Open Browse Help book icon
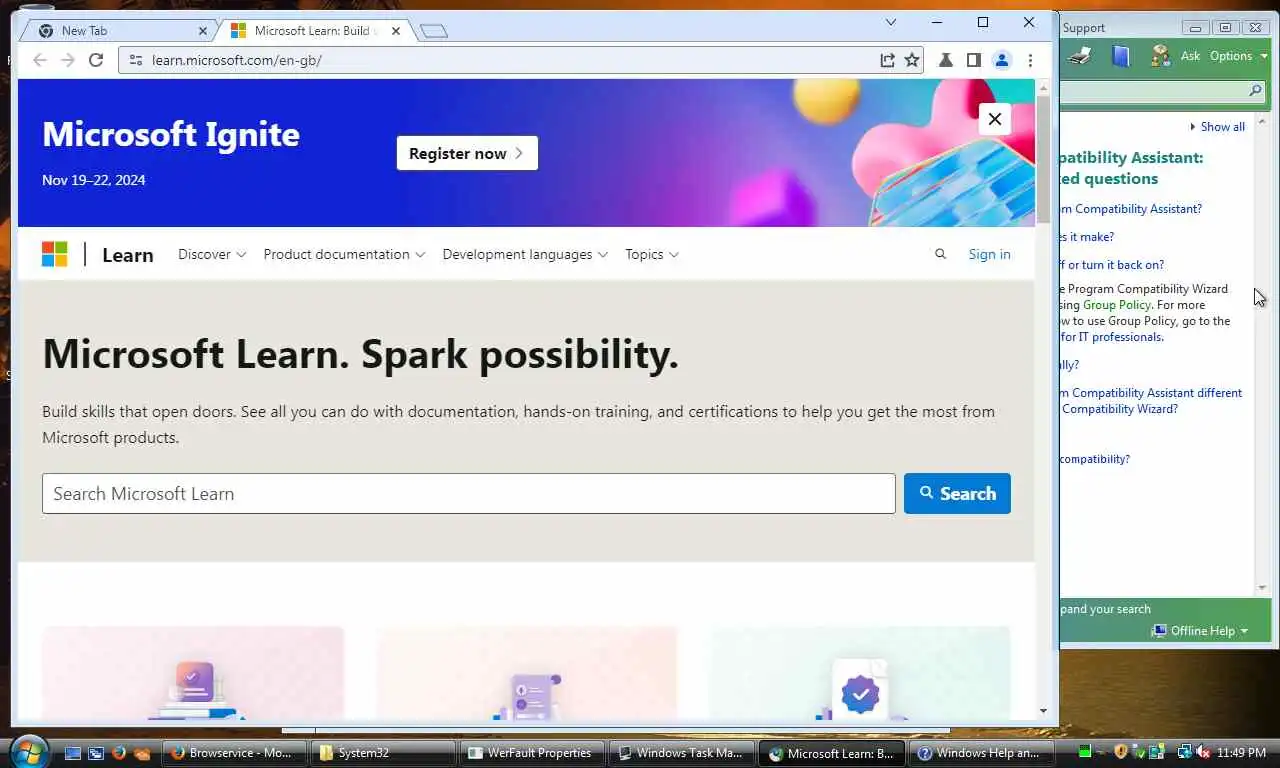The width and height of the screenshot is (1280, 768). 1121,56
